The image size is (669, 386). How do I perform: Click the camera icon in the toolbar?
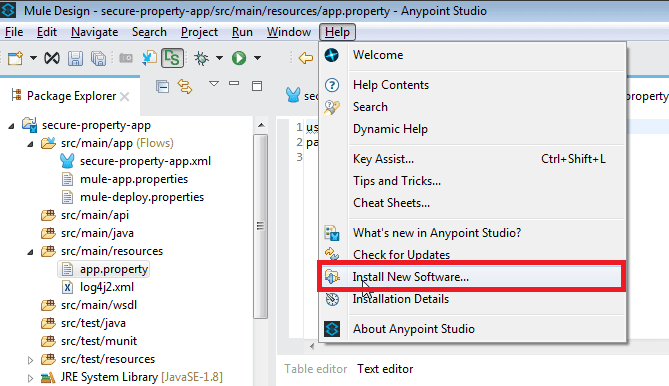point(125,58)
